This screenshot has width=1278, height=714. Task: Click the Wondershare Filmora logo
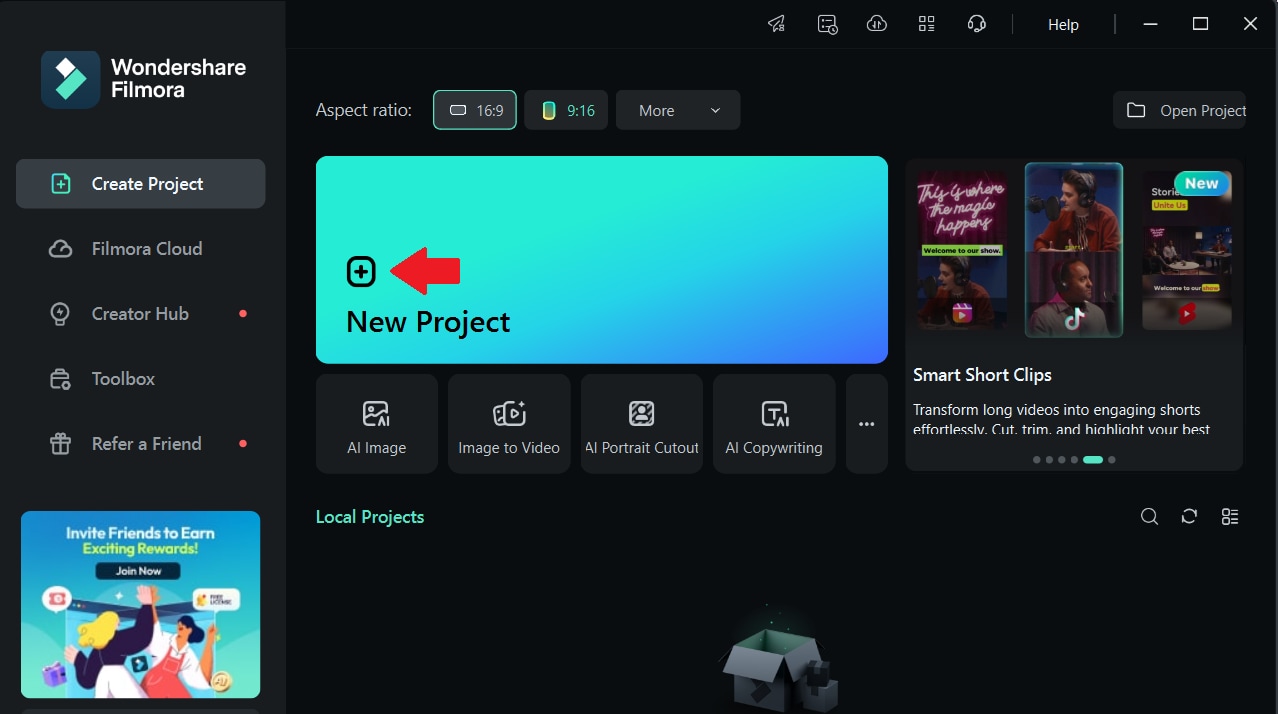[x=70, y=79]
